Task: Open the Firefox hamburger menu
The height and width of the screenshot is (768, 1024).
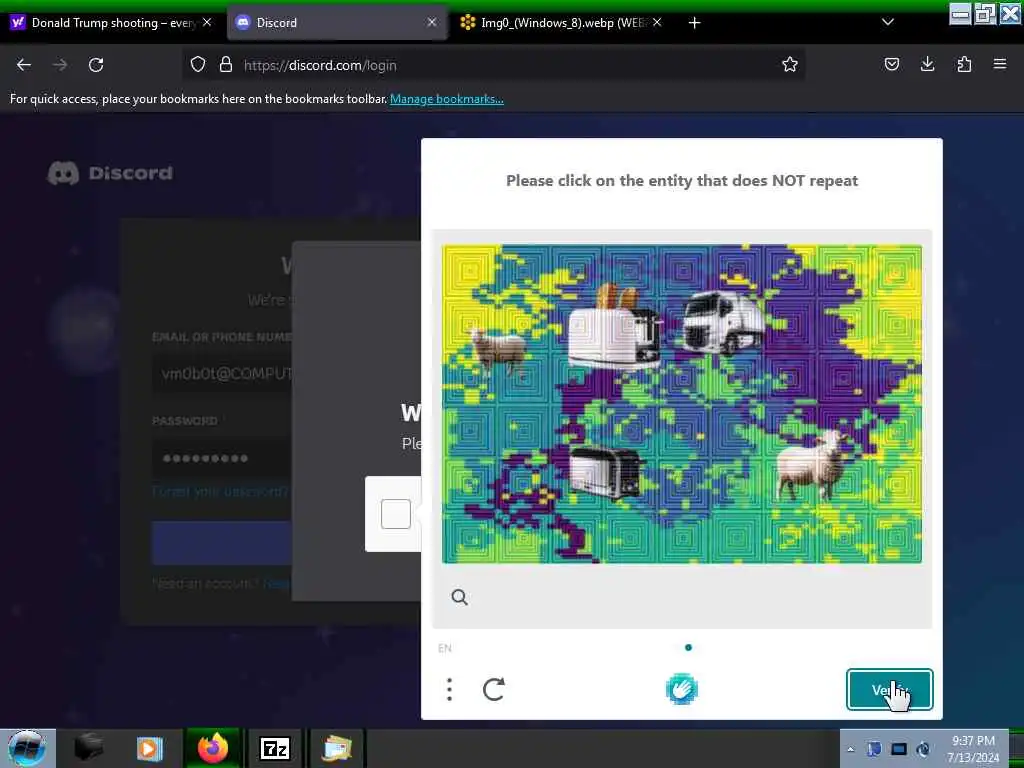Action: (1000, 65)
